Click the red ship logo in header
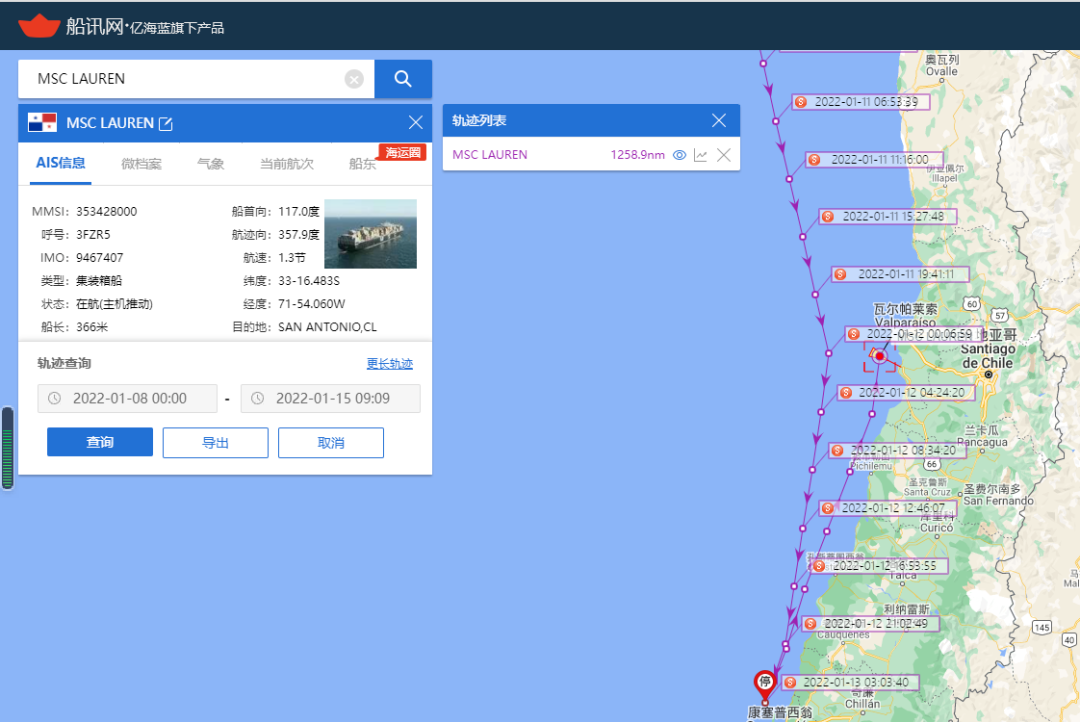 [39, 25]
